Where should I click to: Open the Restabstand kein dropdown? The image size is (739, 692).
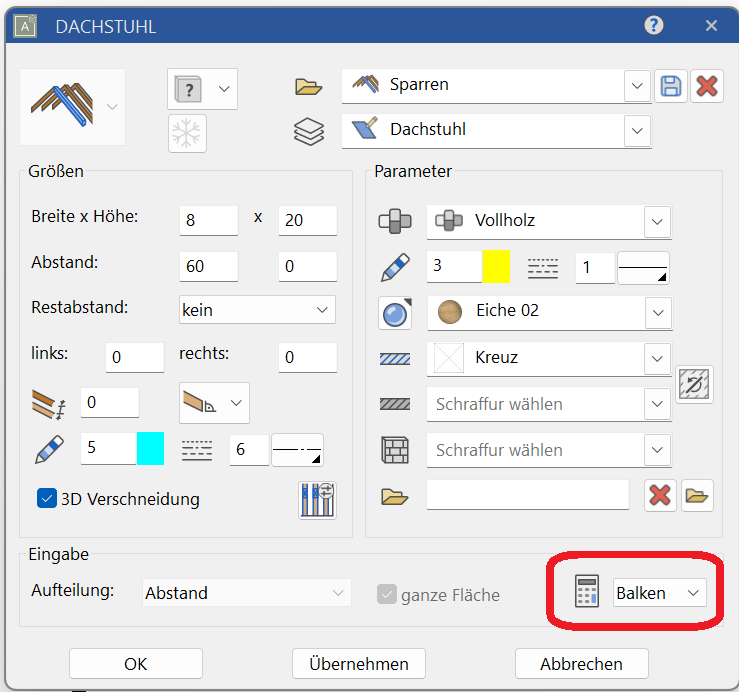click(x=257, y=310)
